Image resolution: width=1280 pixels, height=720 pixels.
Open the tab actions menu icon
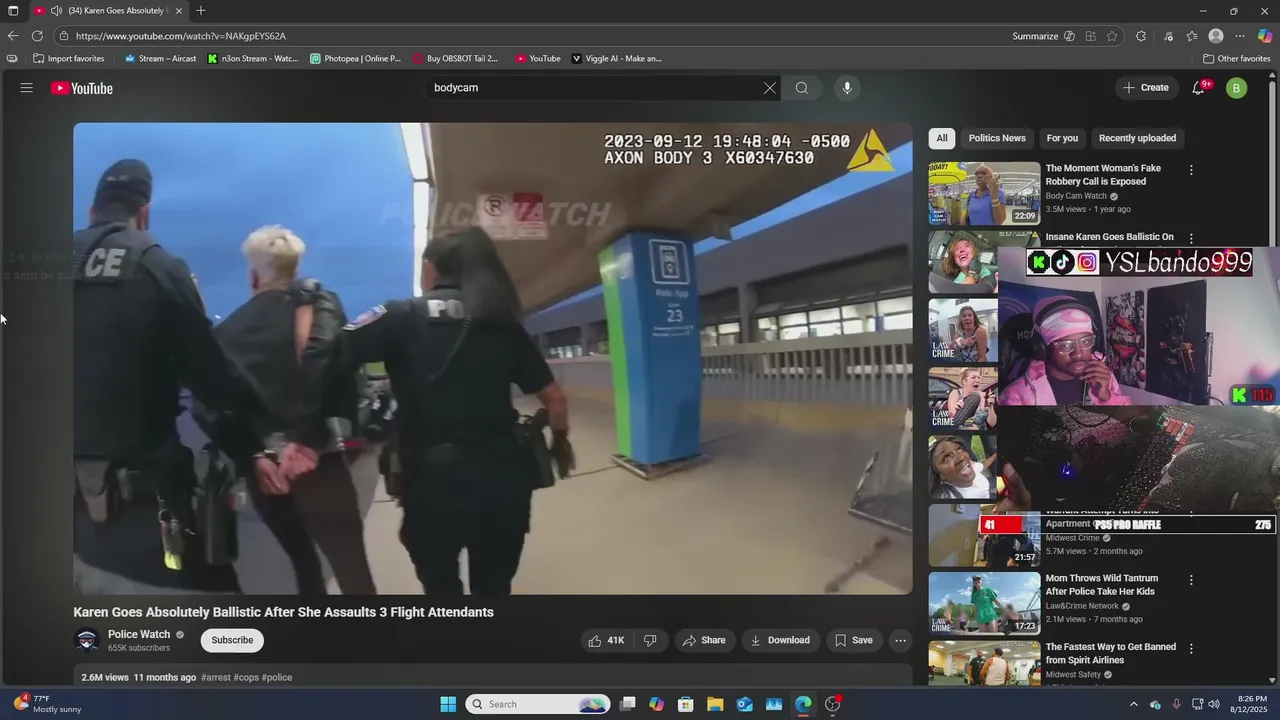point(13,11)
